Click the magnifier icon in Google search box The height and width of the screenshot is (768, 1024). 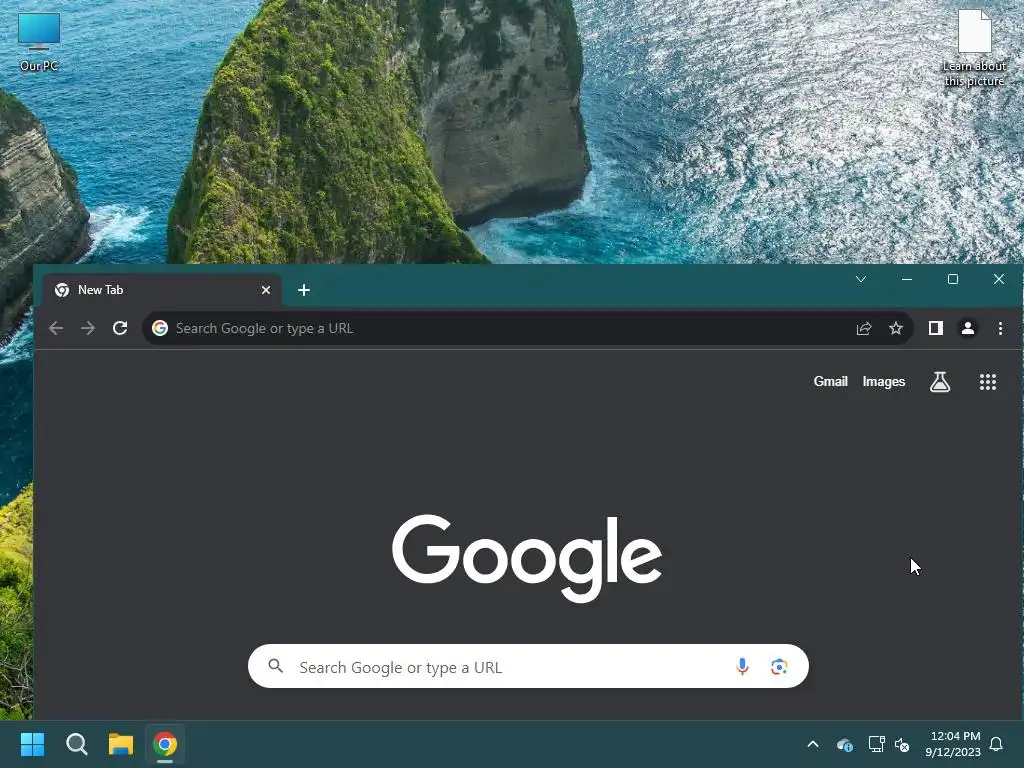click(276, 666)
